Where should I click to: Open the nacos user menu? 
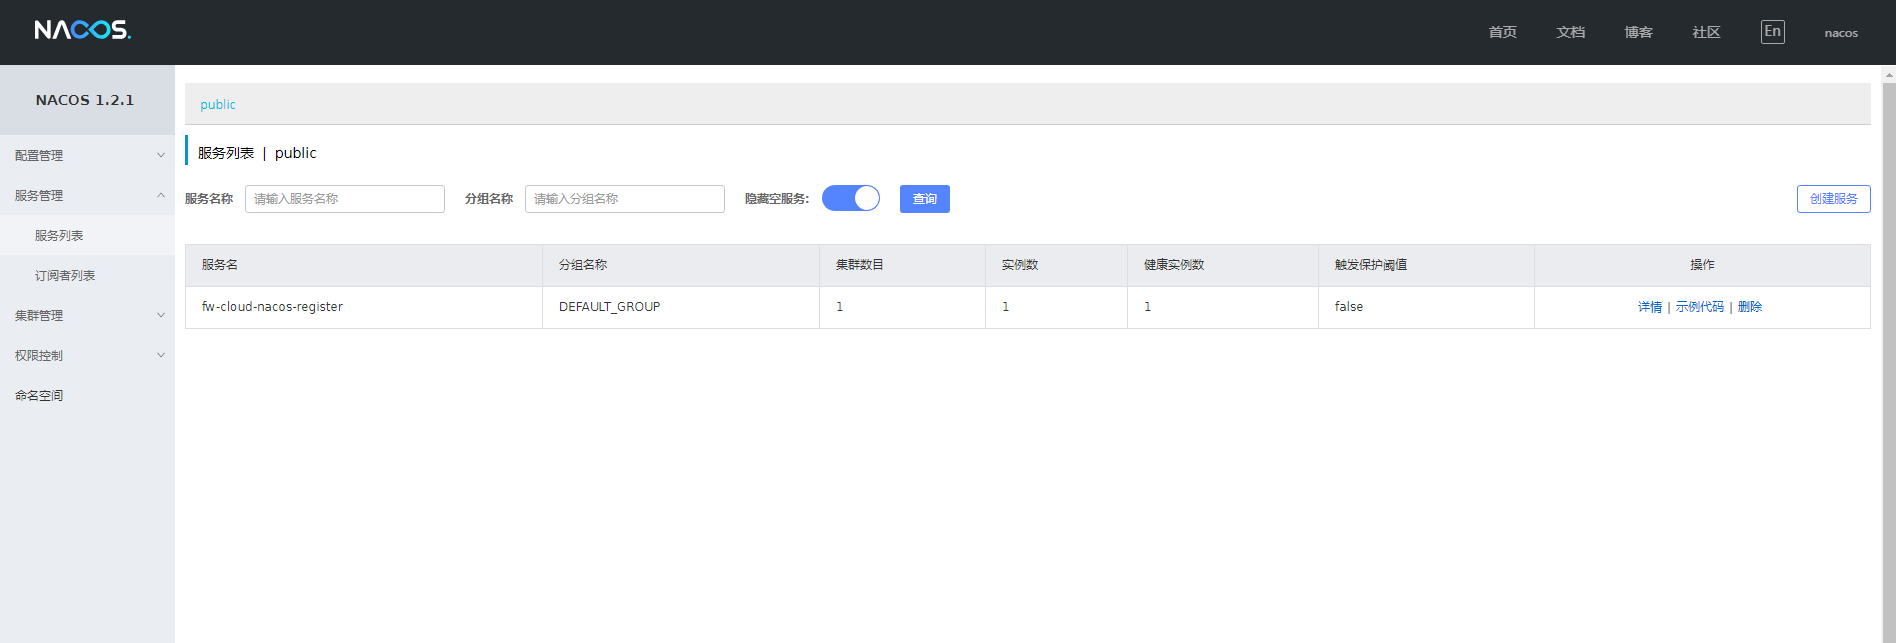[x=1840, y=33]
